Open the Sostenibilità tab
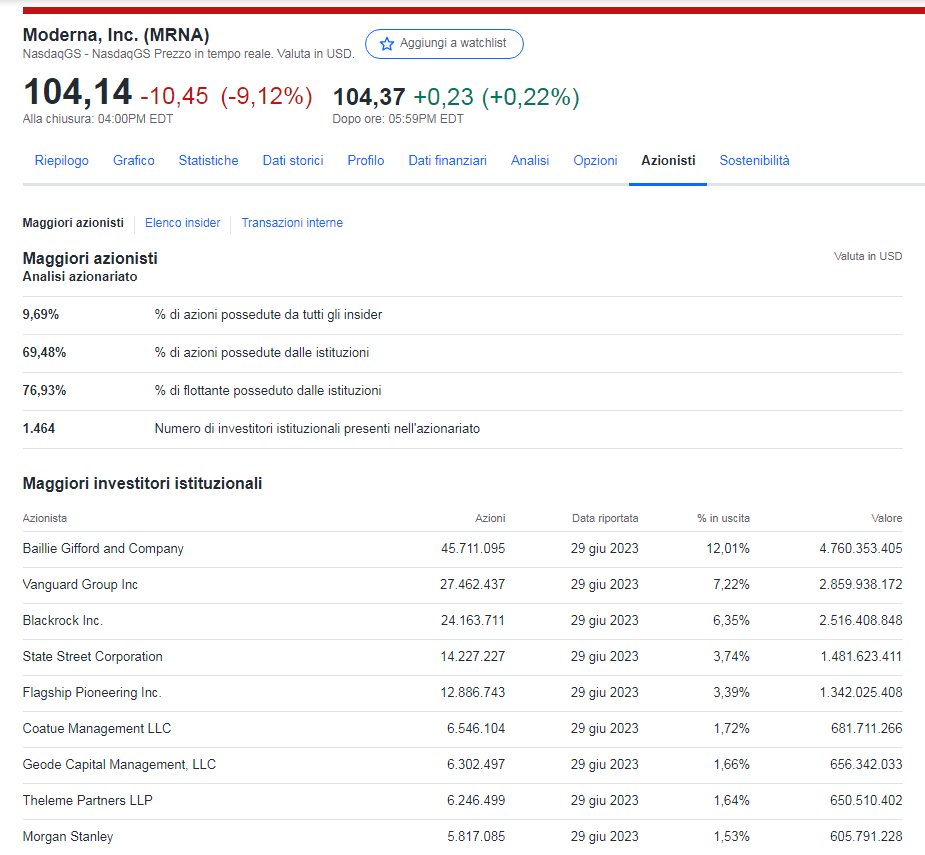The image size is (925, 855). click(x=754, y=160)
